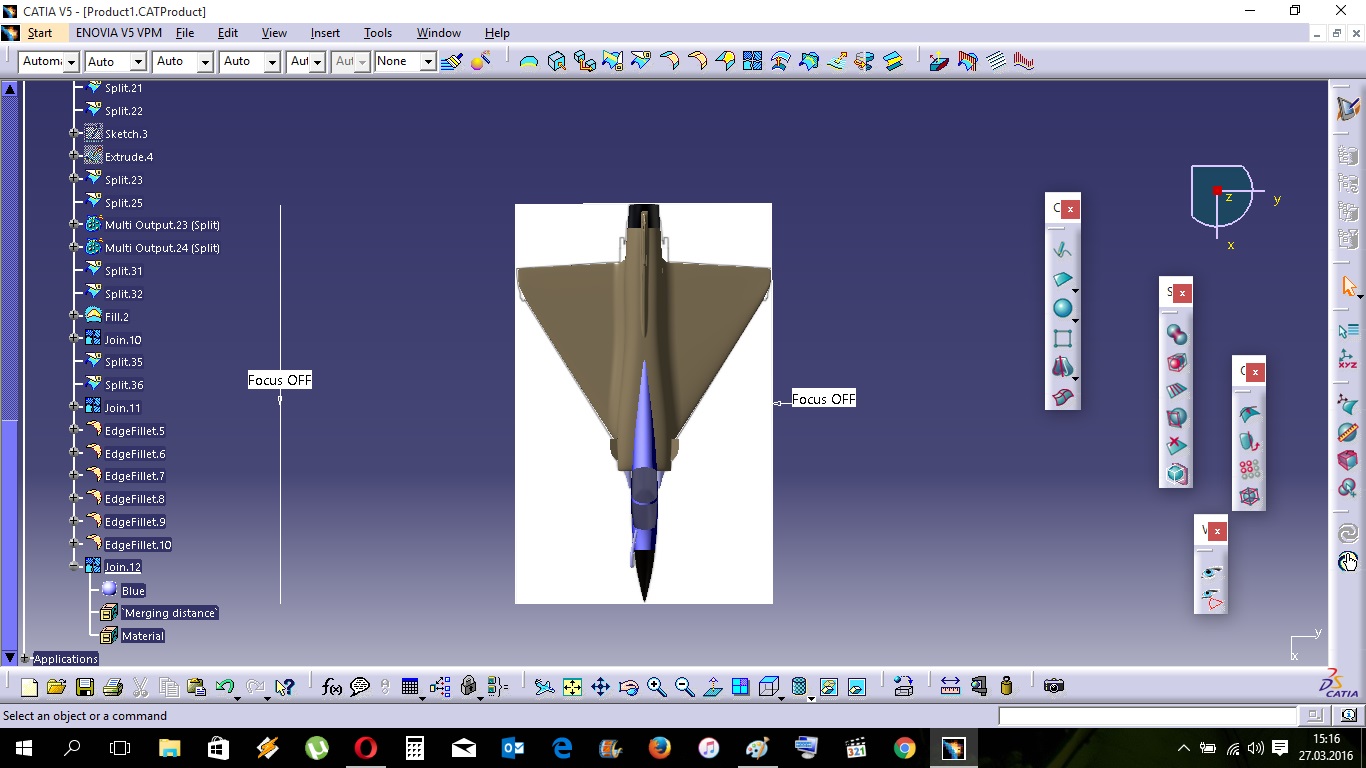Select the sphere surface tool in floating toolbar

click(x=1062, y=309)
